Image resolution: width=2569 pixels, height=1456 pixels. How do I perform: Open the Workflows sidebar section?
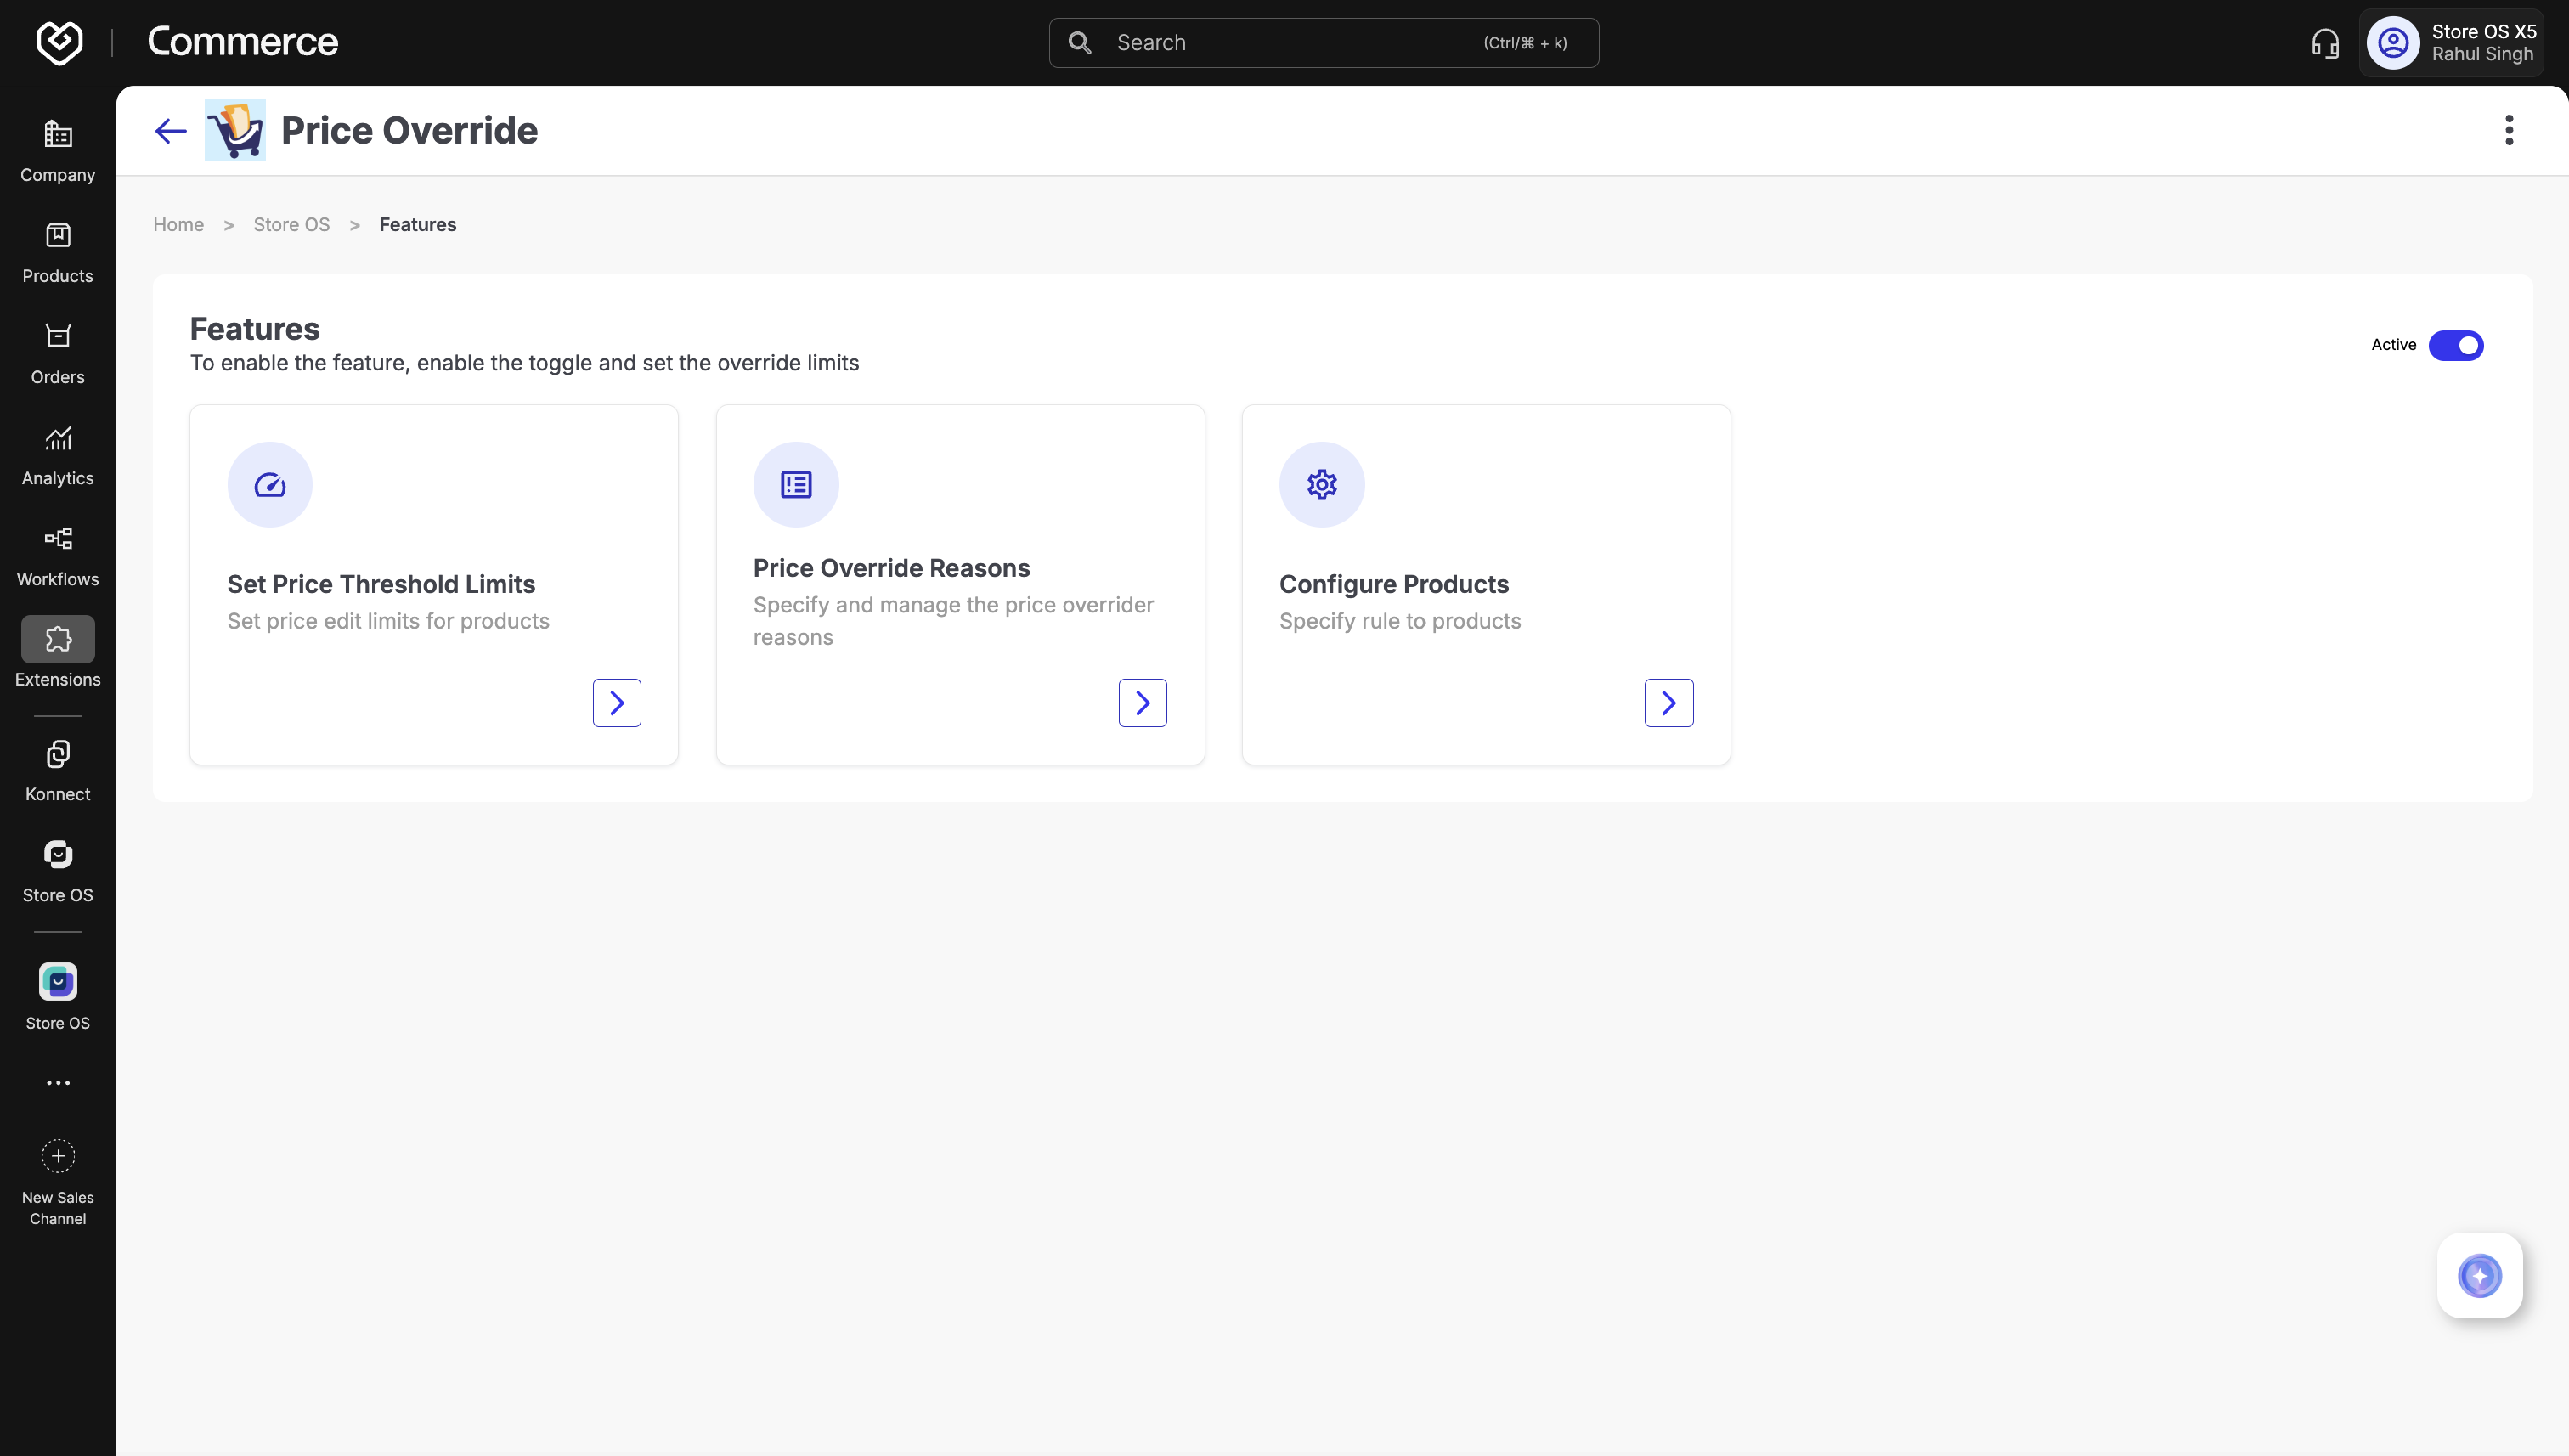click(58, 556)
